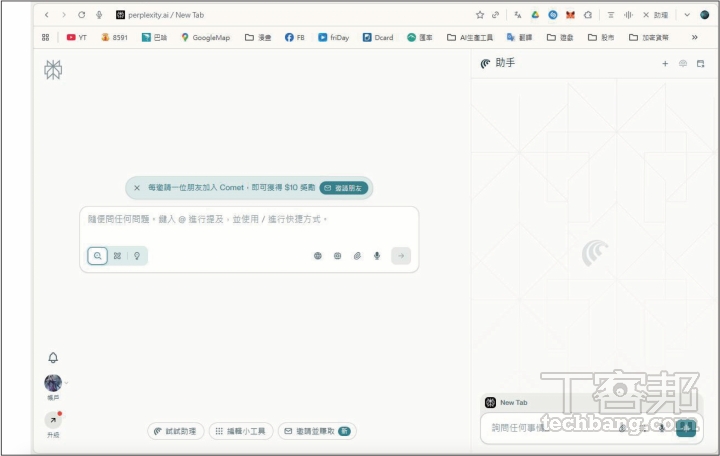Show more bookmarks with double chevron
The height and width of the screenshot is (456, 720).
coord(695,37)
